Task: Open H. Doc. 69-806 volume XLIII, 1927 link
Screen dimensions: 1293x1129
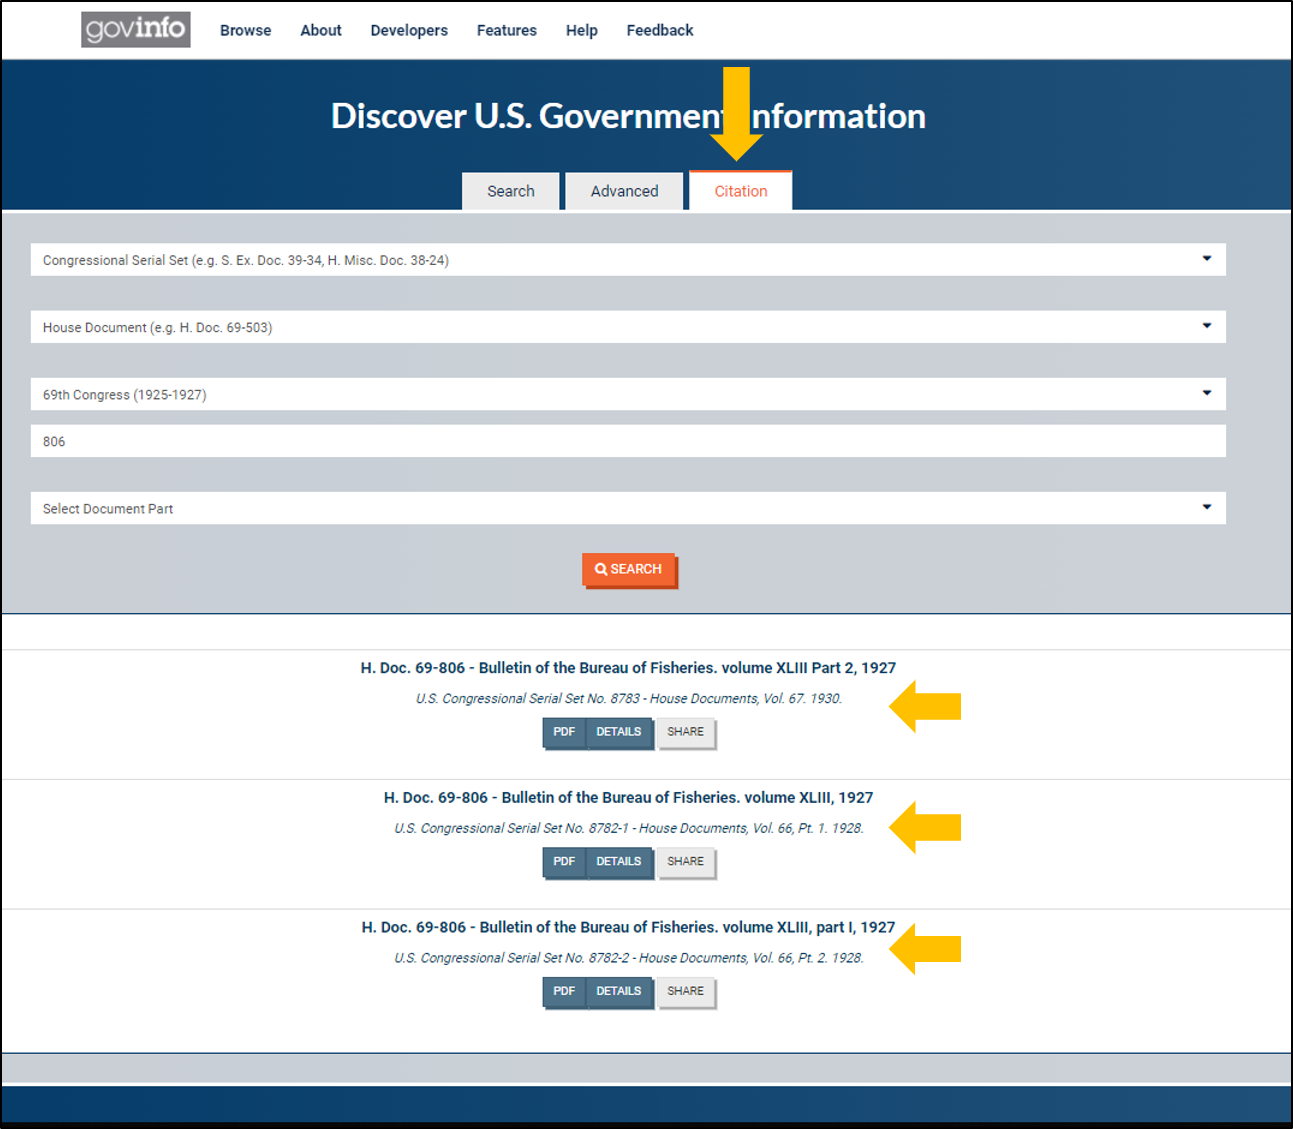Action: [x=628, y=797]
